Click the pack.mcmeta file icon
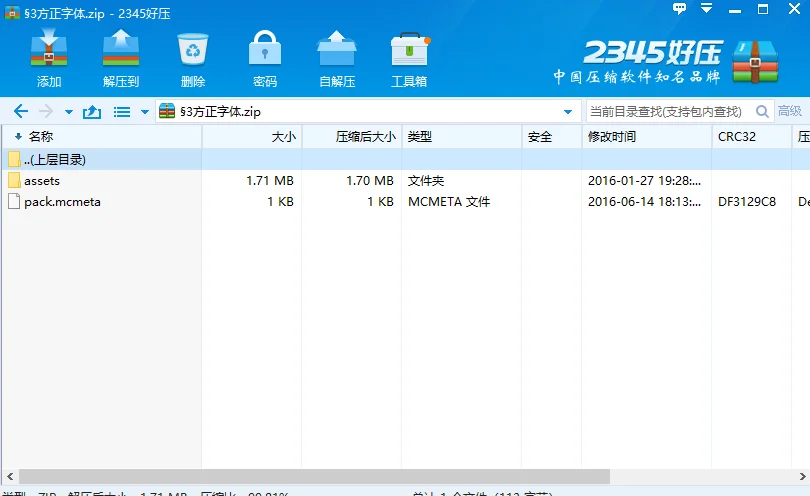The height and width of the screenshot is (496, 810). click(x=14, y=202)
